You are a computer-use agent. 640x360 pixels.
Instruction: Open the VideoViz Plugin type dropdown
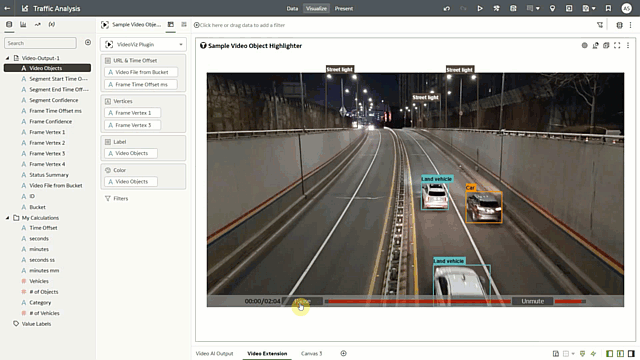[x=143, y=44]
